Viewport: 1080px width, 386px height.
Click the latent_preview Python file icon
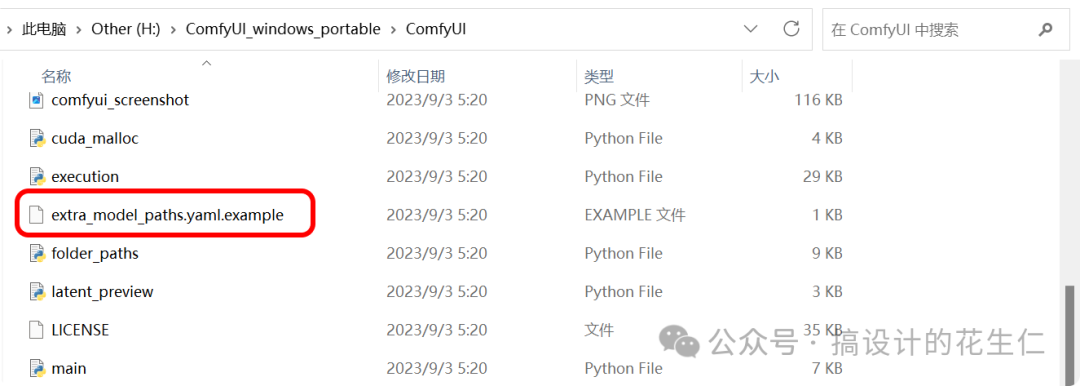pyautogui.click(x=37, y=292)
